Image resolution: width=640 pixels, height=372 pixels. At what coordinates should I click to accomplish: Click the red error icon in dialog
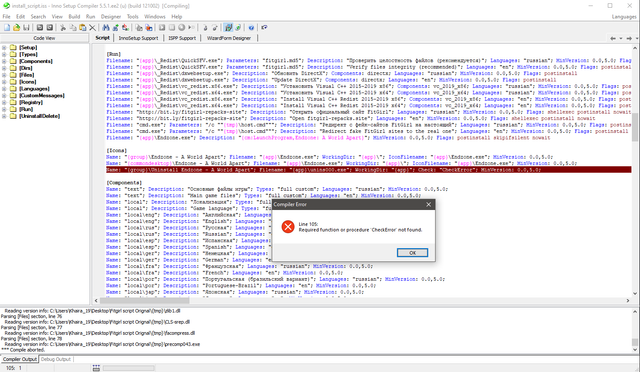click(288, 227)
